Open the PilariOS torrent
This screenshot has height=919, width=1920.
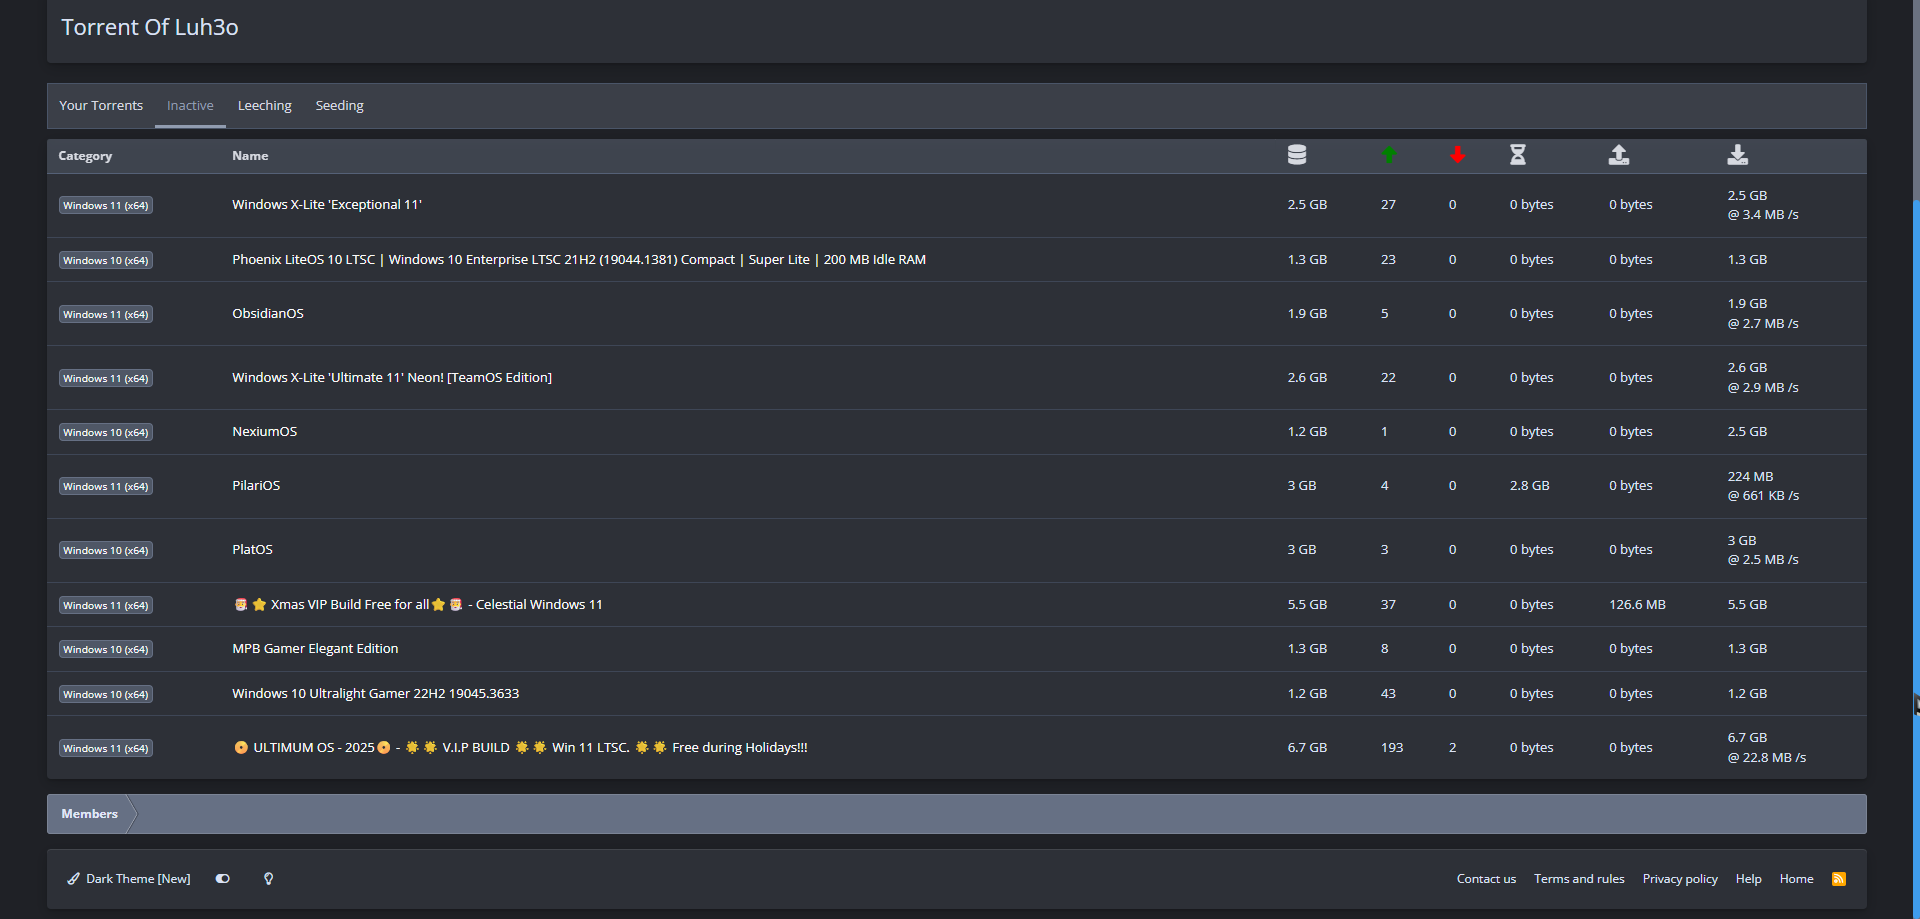pyautogui.click(x=256, y=486)
